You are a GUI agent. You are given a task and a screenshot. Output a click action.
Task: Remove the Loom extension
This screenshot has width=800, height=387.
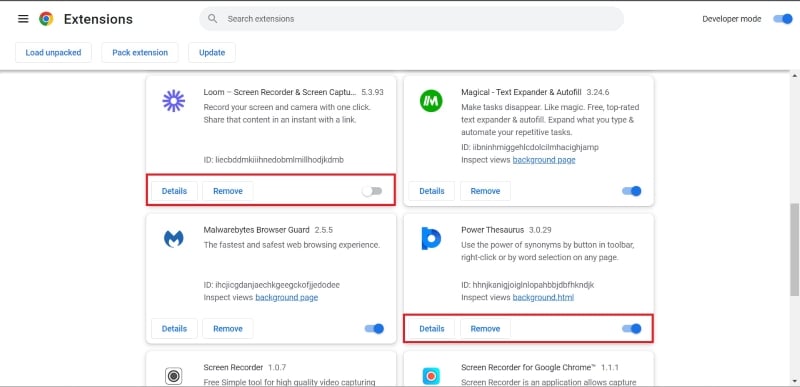click(x=228, y=191)
